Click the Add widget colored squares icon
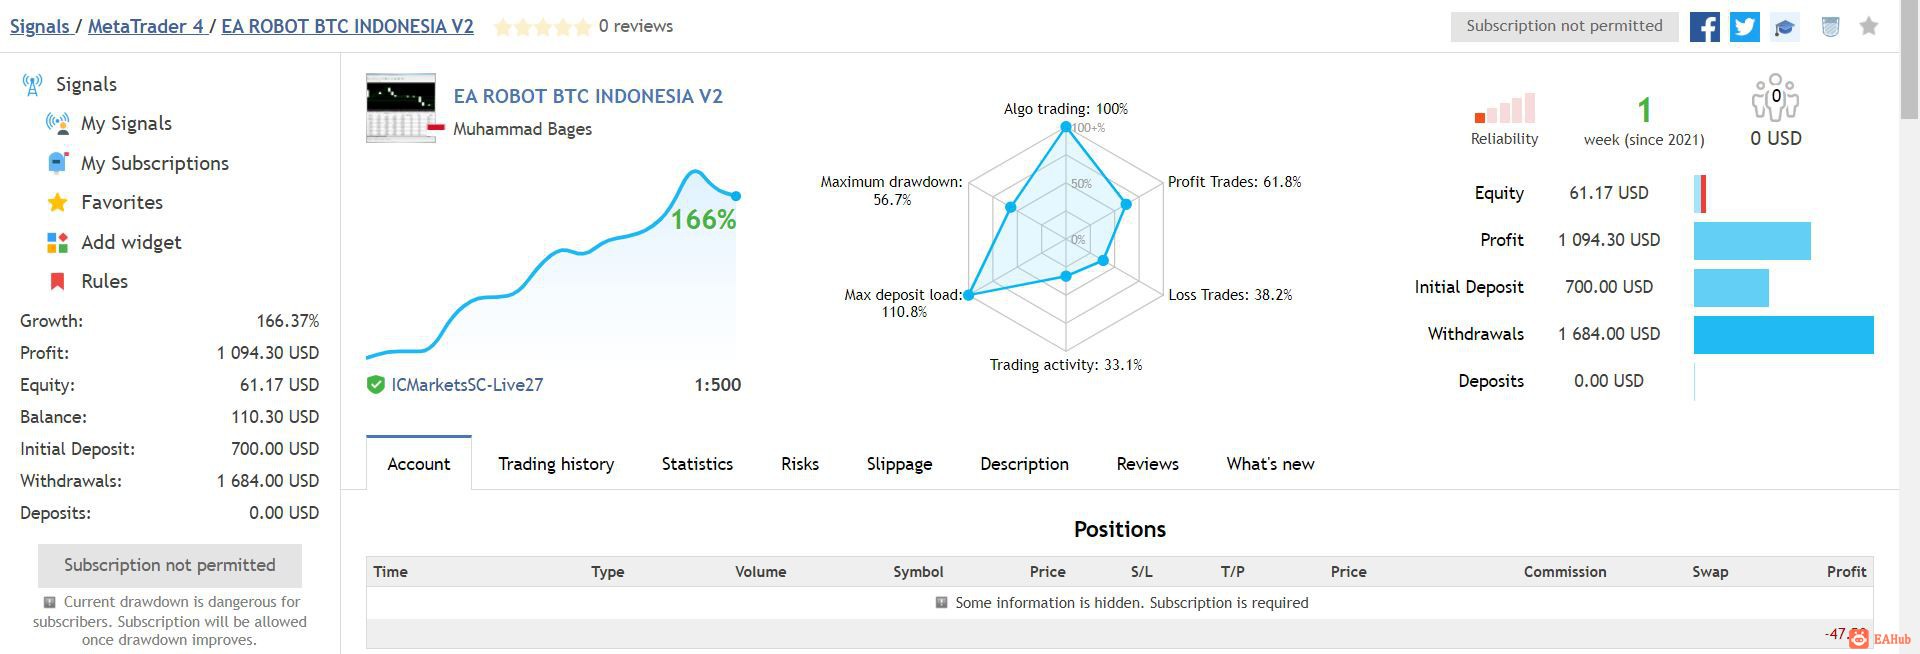The height and width of the screenshot is (654, 1920). click(57, 242)
